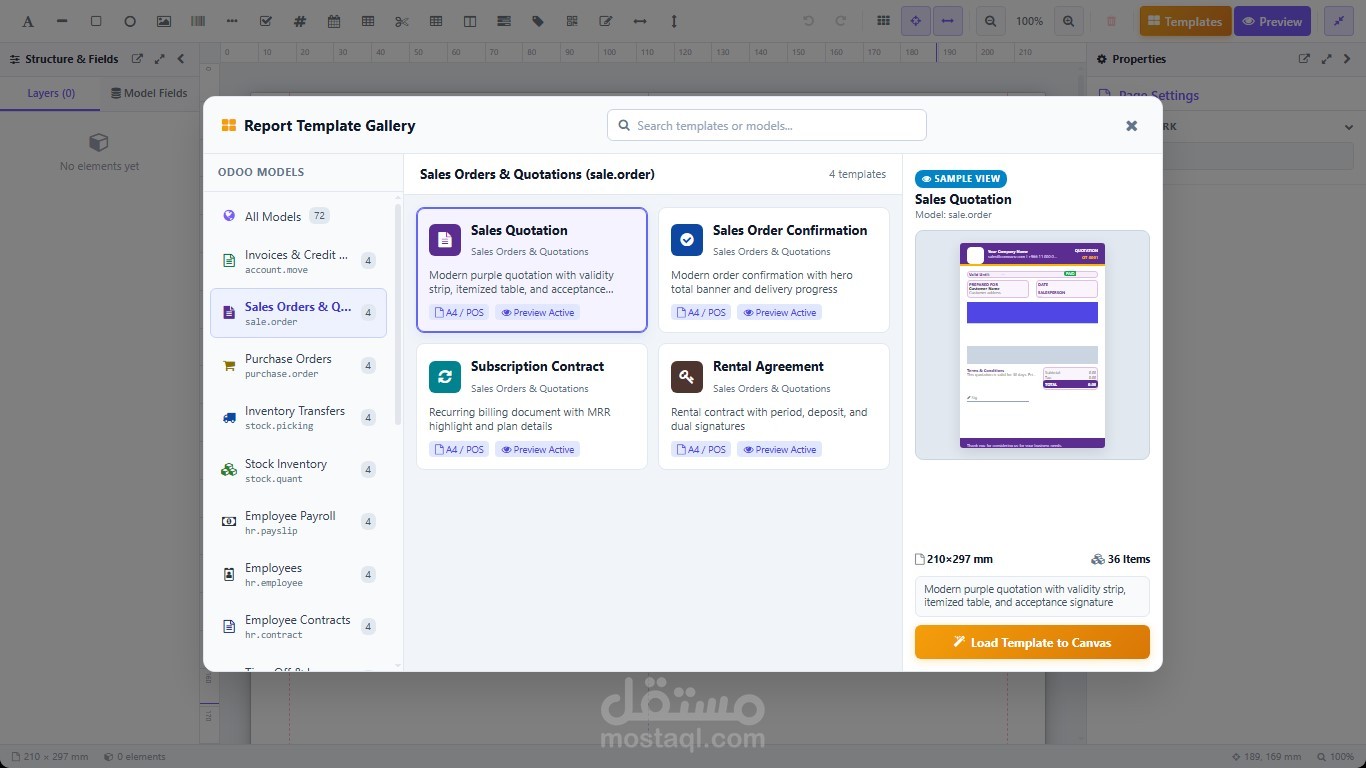
Task: Click the blue Sales Order Confirmation check icon
Action: coord(687,240)
